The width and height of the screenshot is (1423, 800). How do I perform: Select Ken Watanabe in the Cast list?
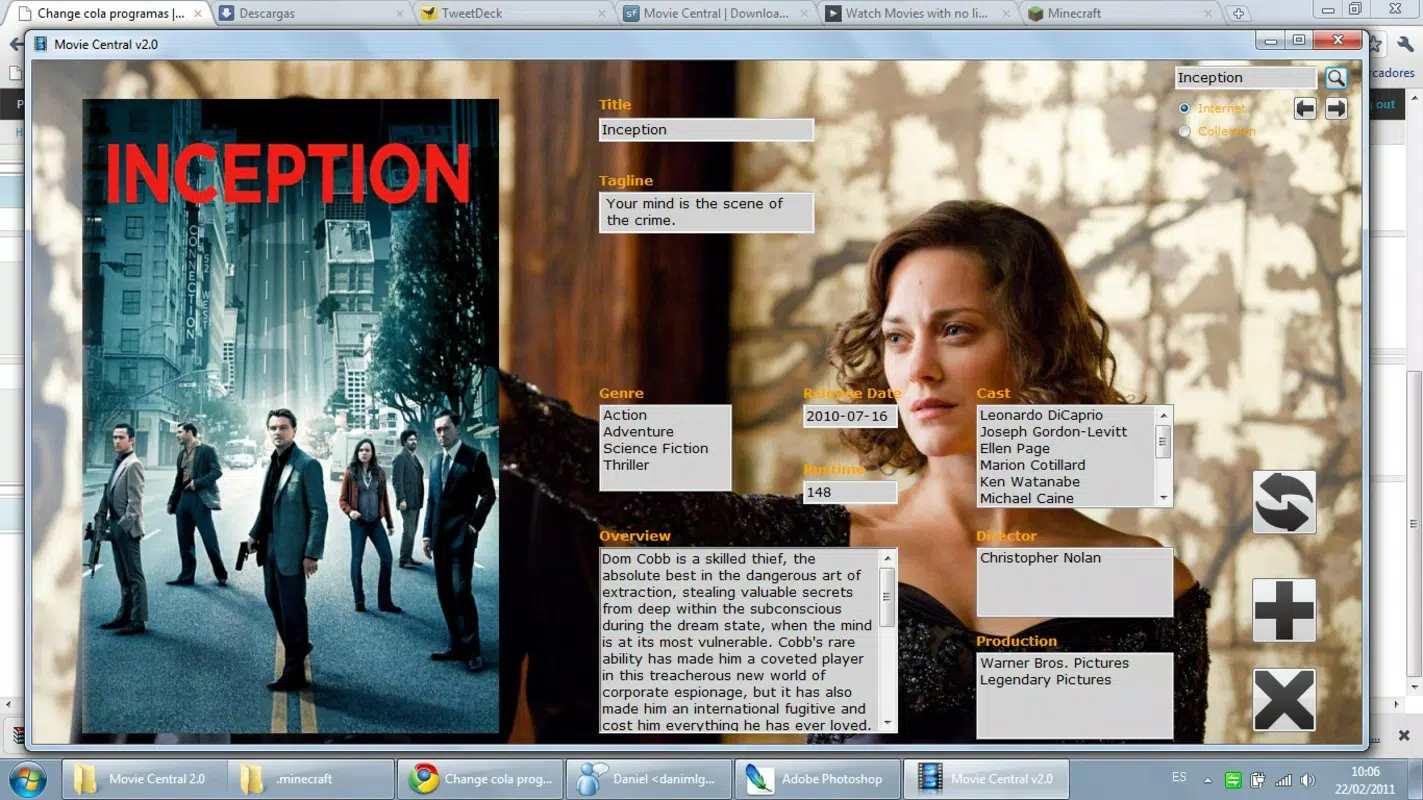click(1030, 482)
